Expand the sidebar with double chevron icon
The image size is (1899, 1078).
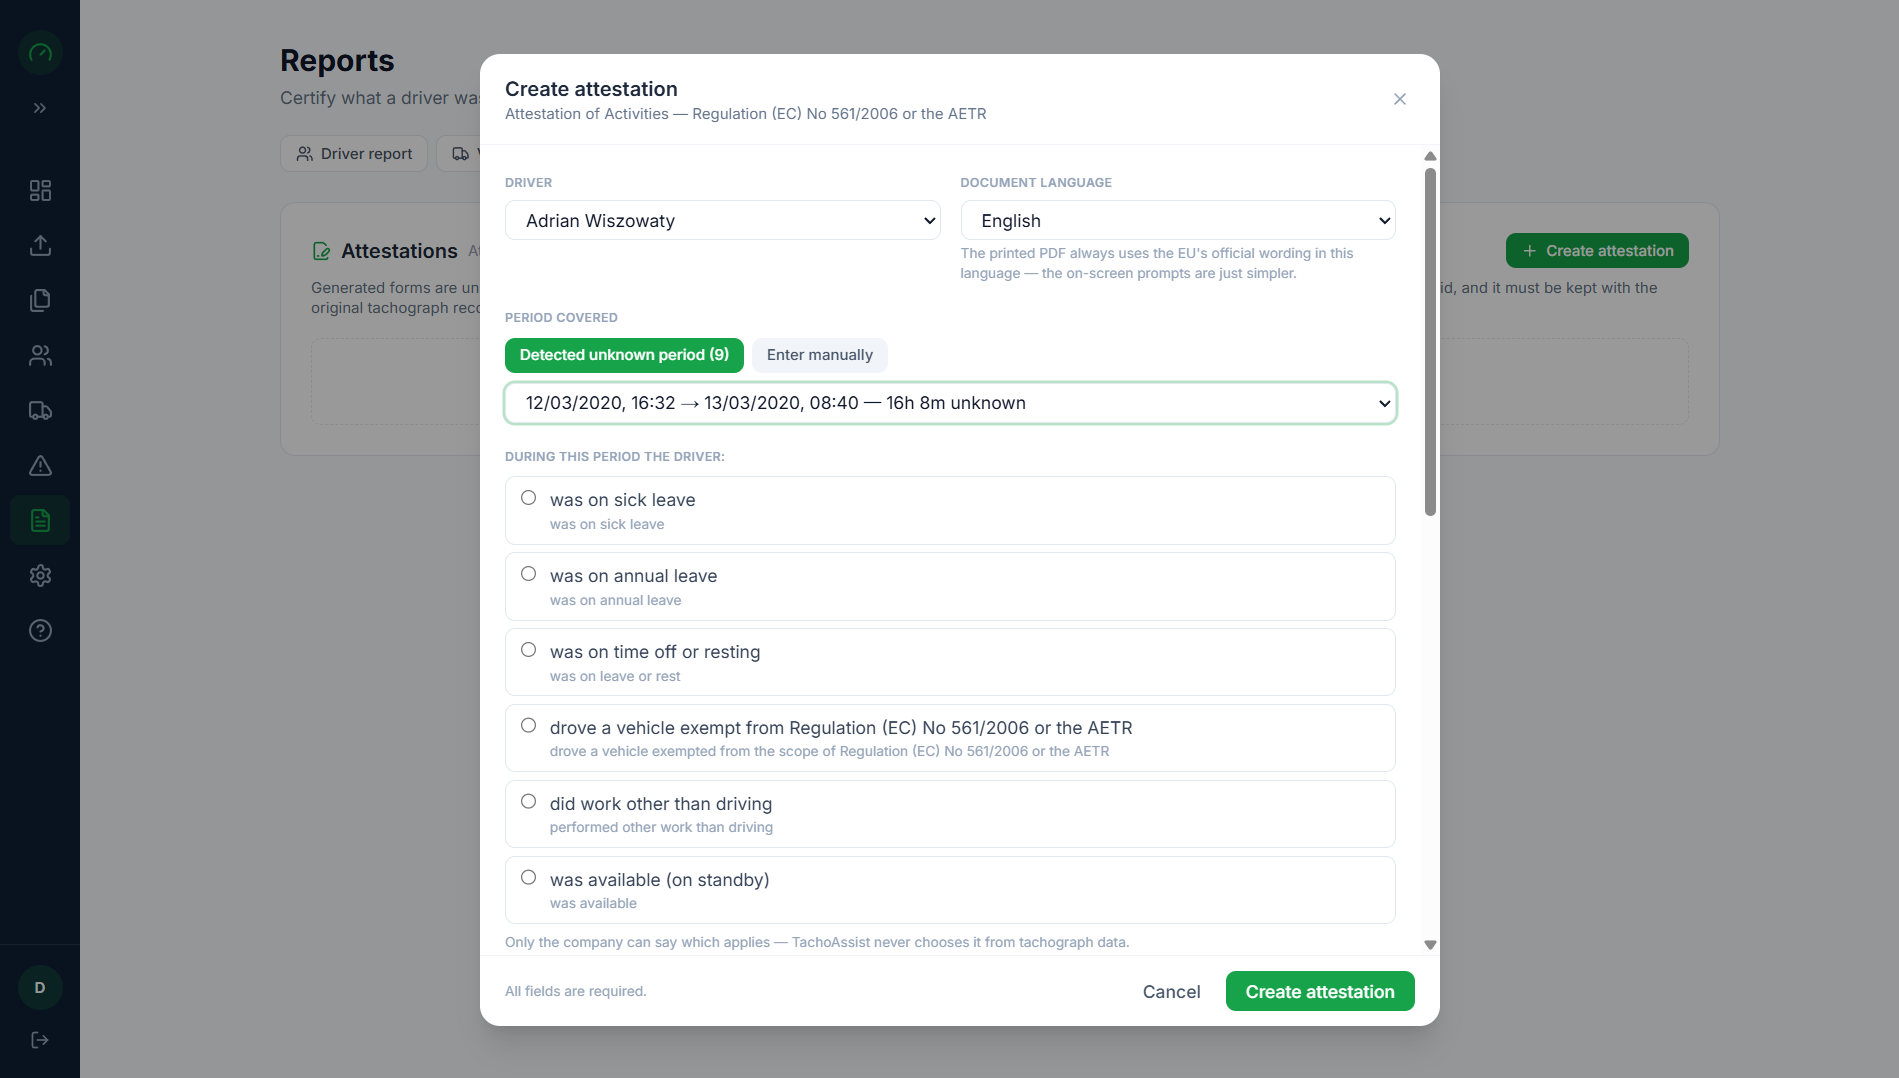tap(40, 108)
